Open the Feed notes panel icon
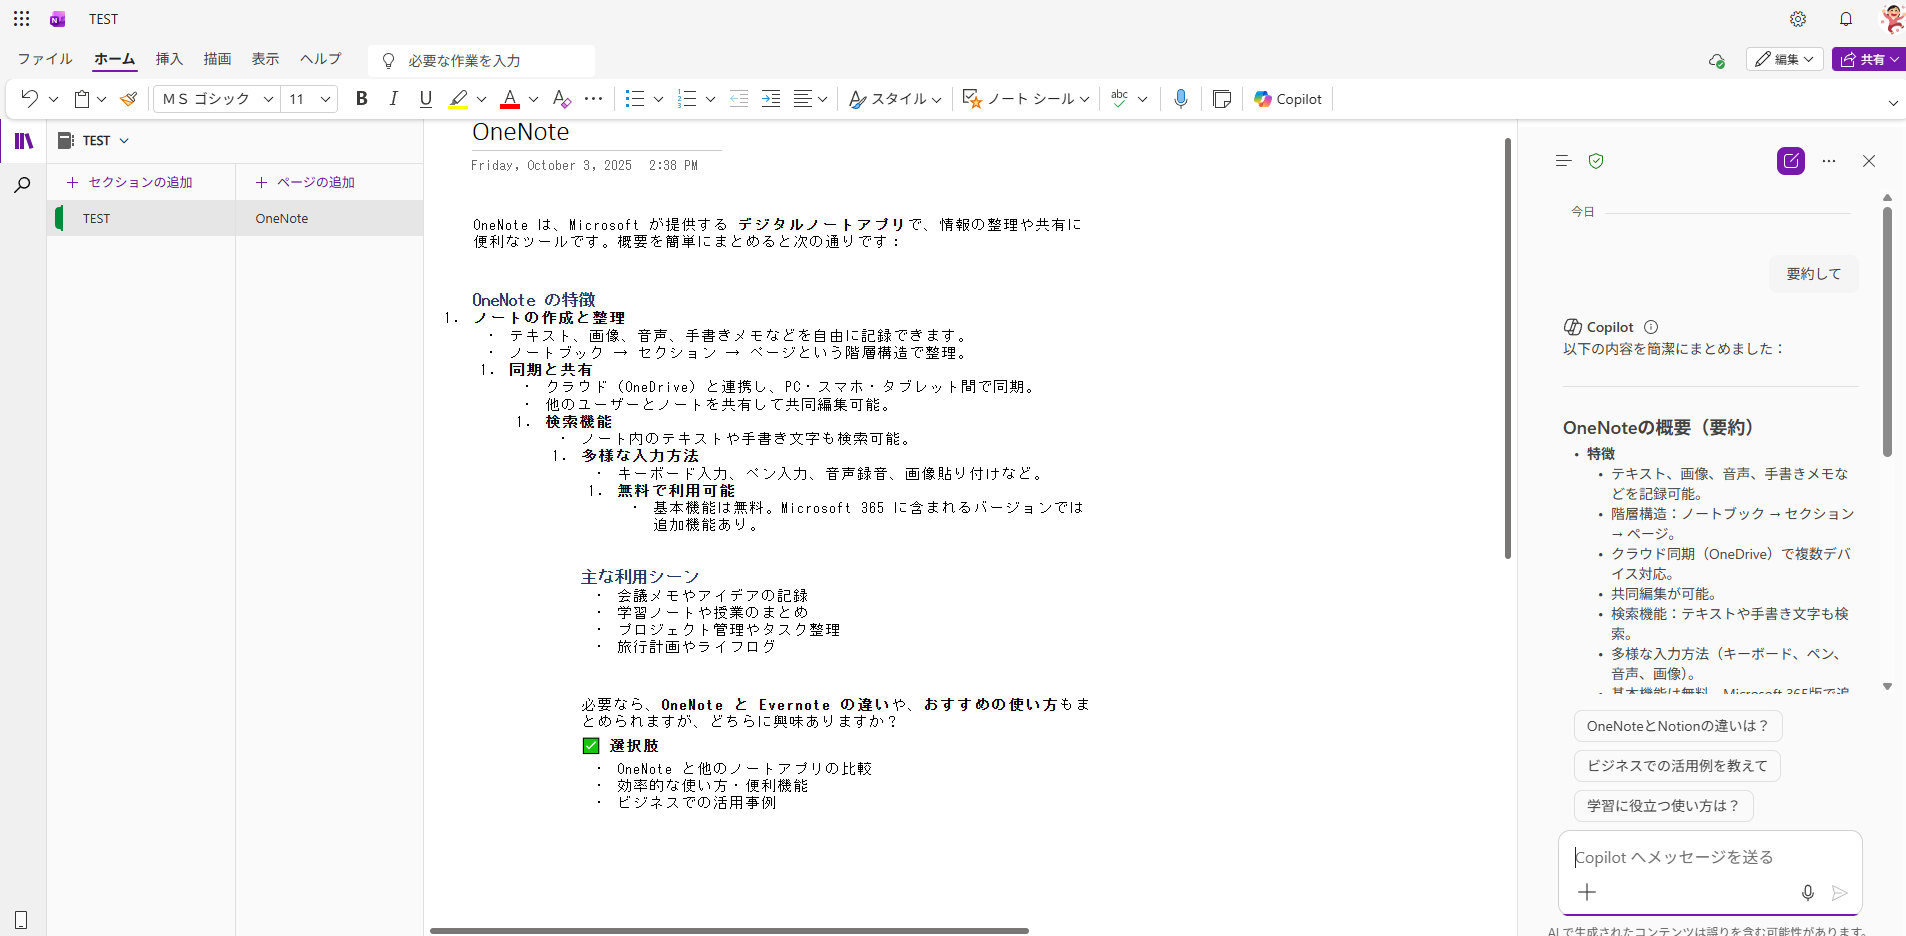Viewport: 1906px width, 936px height. point(1221,99)
